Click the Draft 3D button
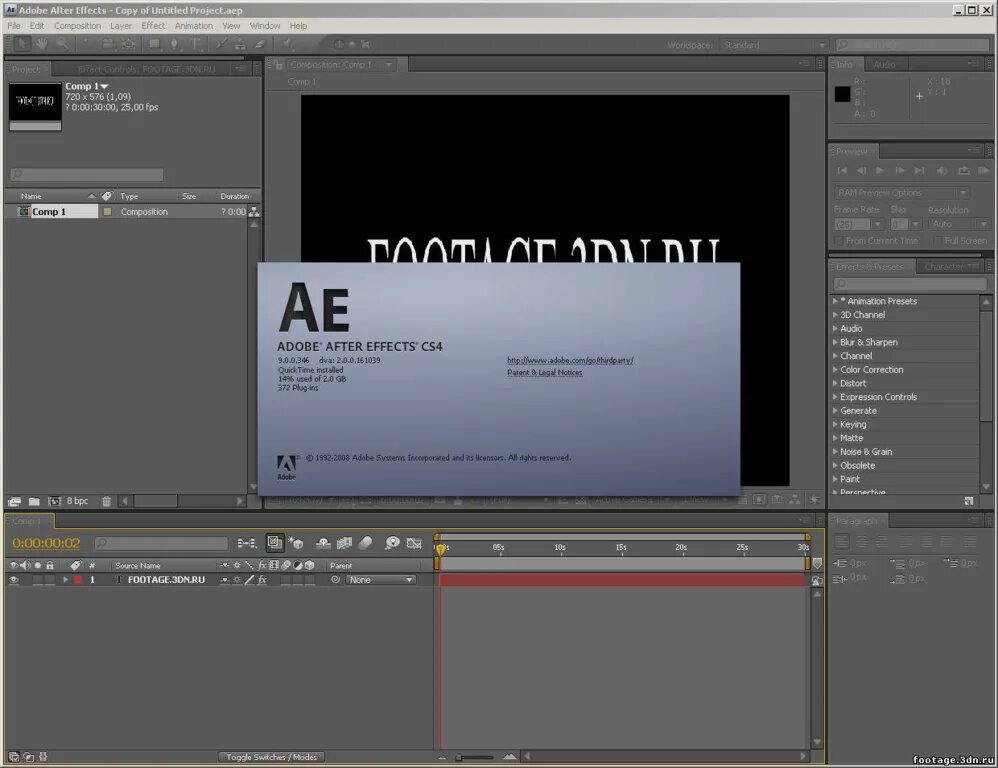Image resolution: width=998 pixels, height=768 pixels. tap(296, 543)
